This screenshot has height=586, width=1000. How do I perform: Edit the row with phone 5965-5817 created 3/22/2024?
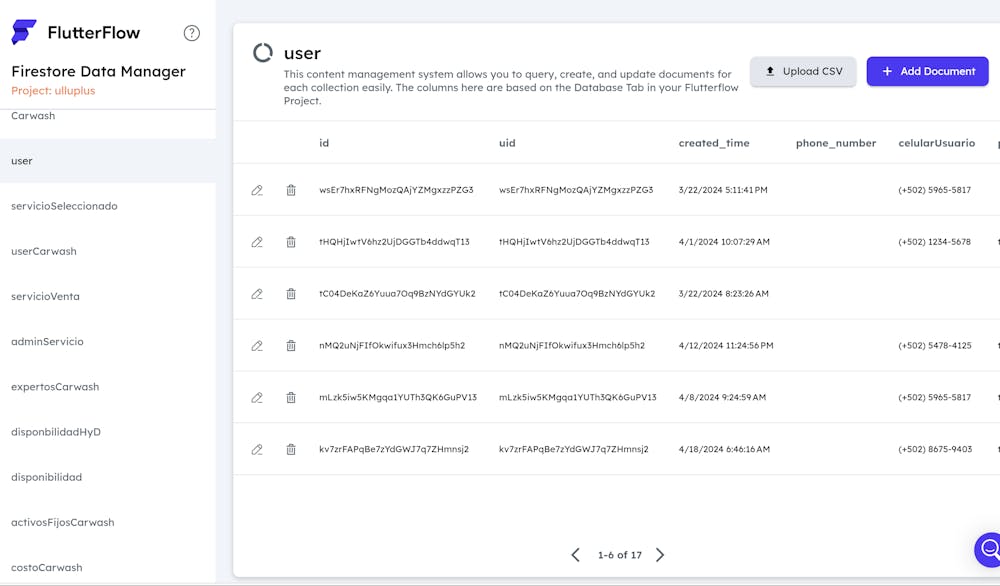tap(257, 190)
